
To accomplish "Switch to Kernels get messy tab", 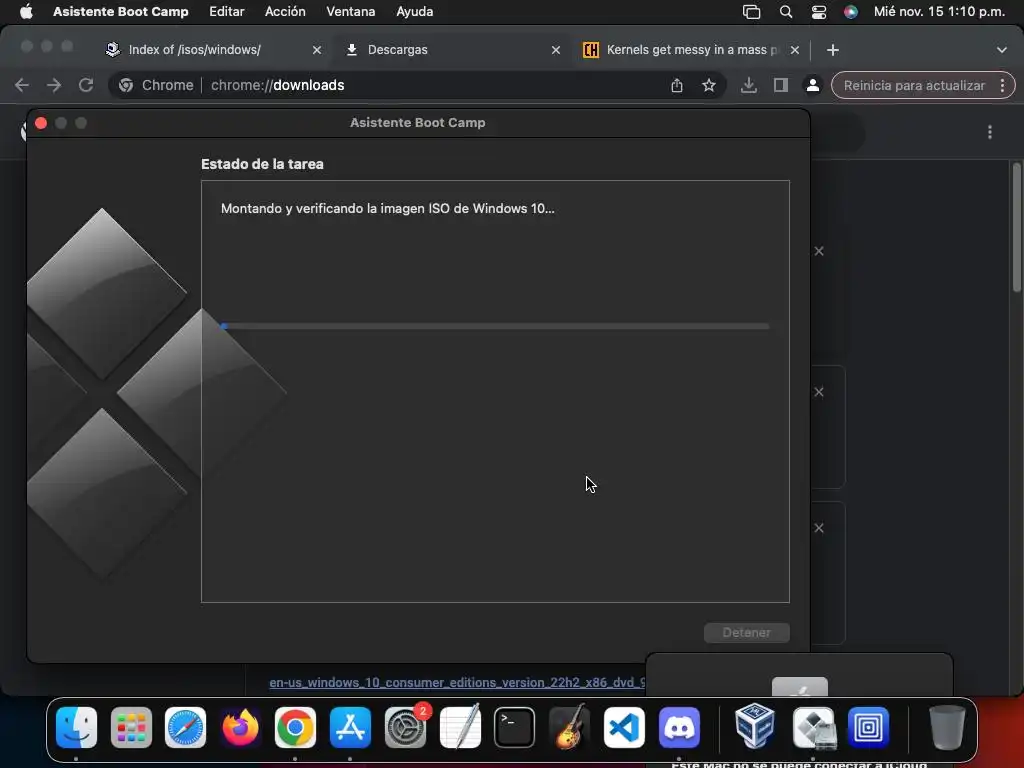I will (x=682, y=50).
